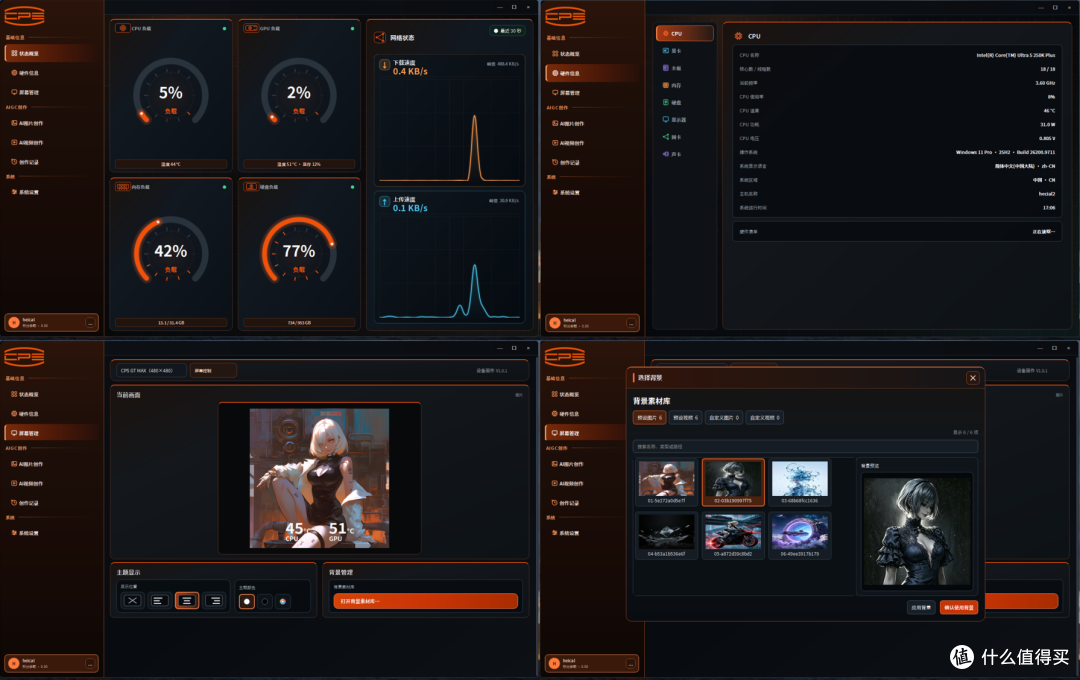This screenshot has height=680, width=1080.
Task: Click the orange 打开背景素材库 button
Action: (x=426, y=601)
